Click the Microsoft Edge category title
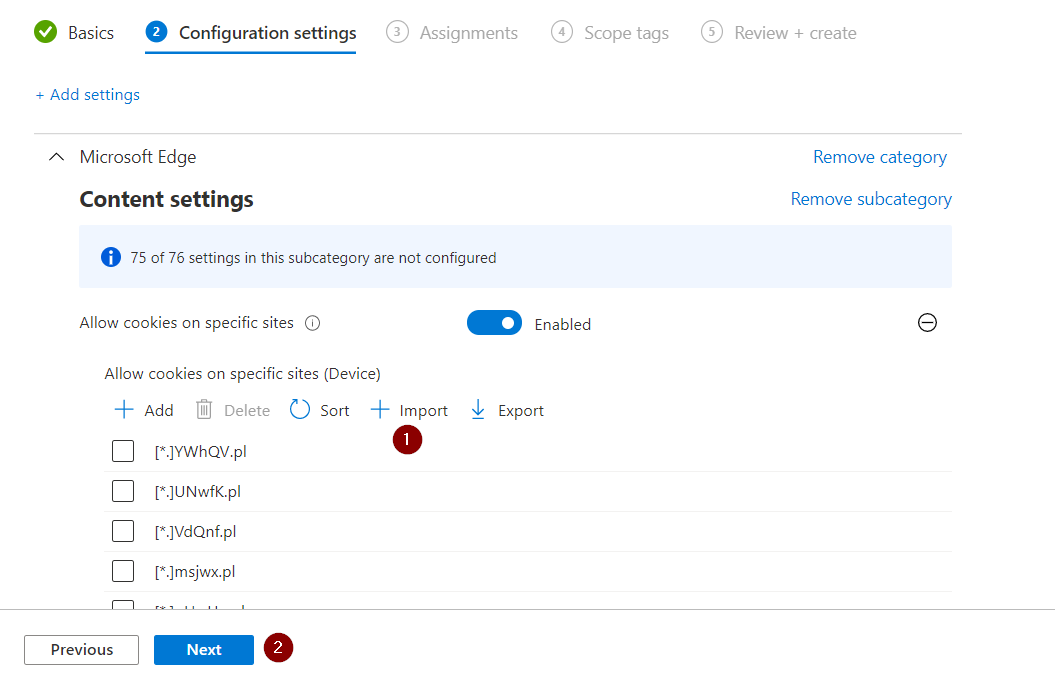 pos(138,157)
